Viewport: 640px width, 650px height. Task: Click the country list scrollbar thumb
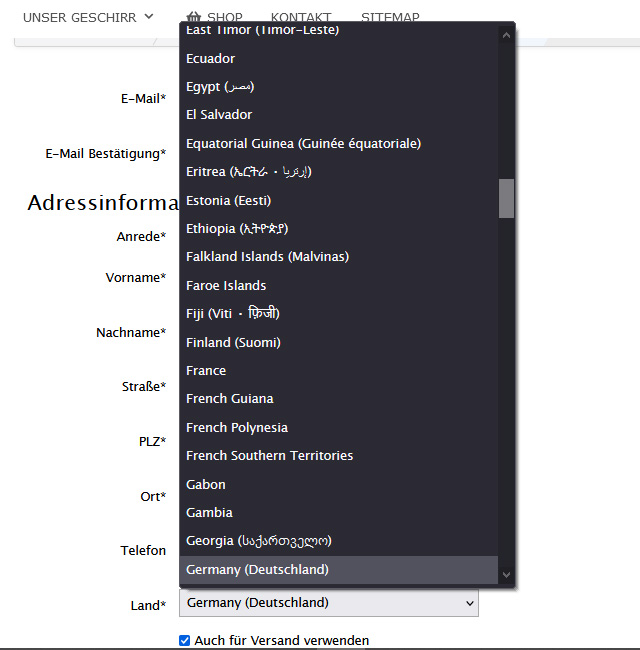click(x=506, y=198)
